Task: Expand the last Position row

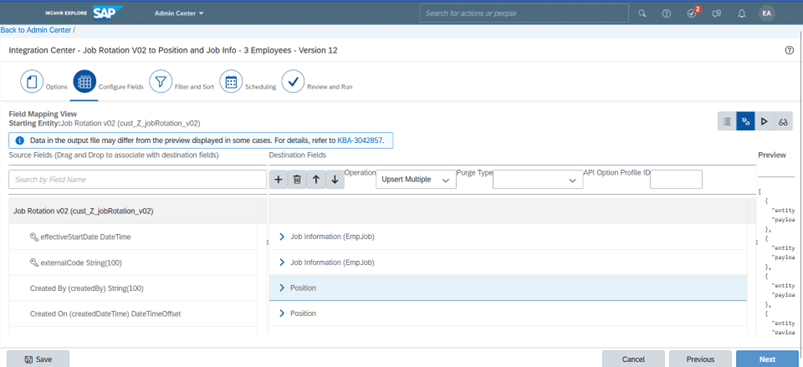Action: 282,313
